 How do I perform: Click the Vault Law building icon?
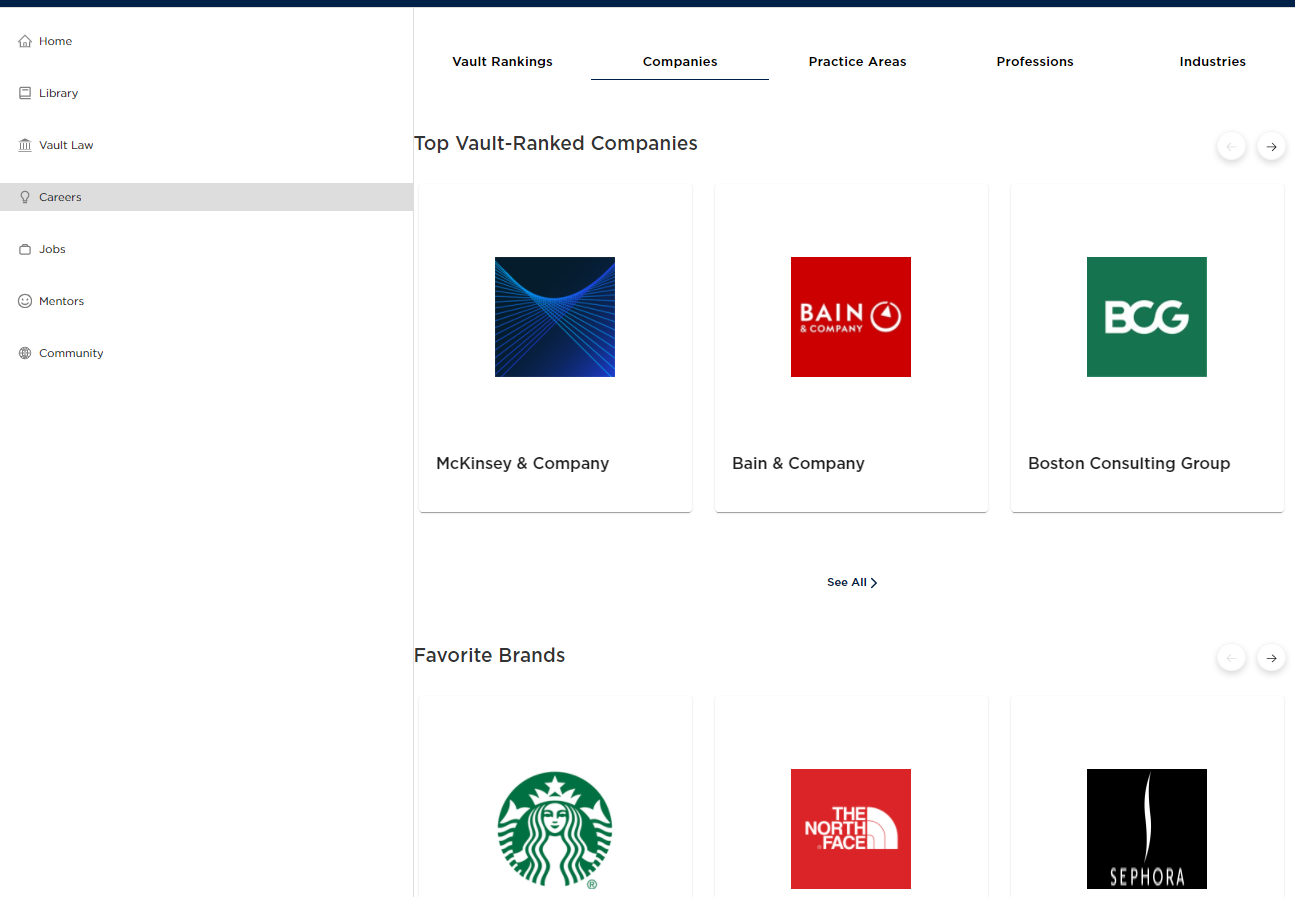click(x=25, y=146)
